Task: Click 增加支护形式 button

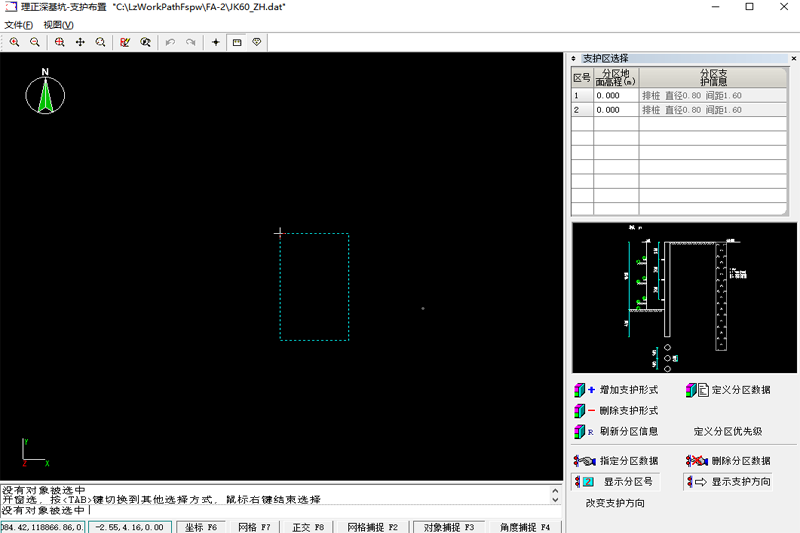Action: click(x=616, y=390)
